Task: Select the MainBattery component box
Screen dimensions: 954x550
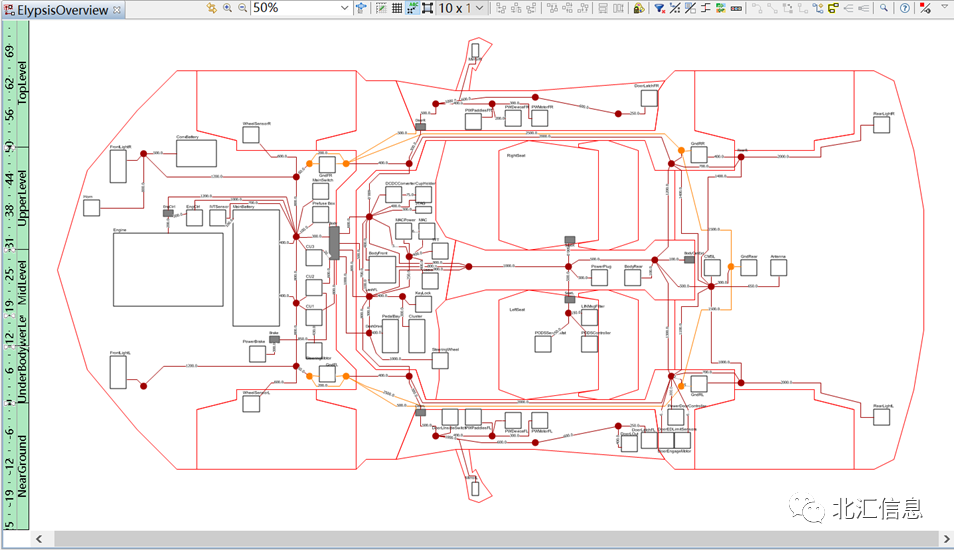Action: click(256, 268)
